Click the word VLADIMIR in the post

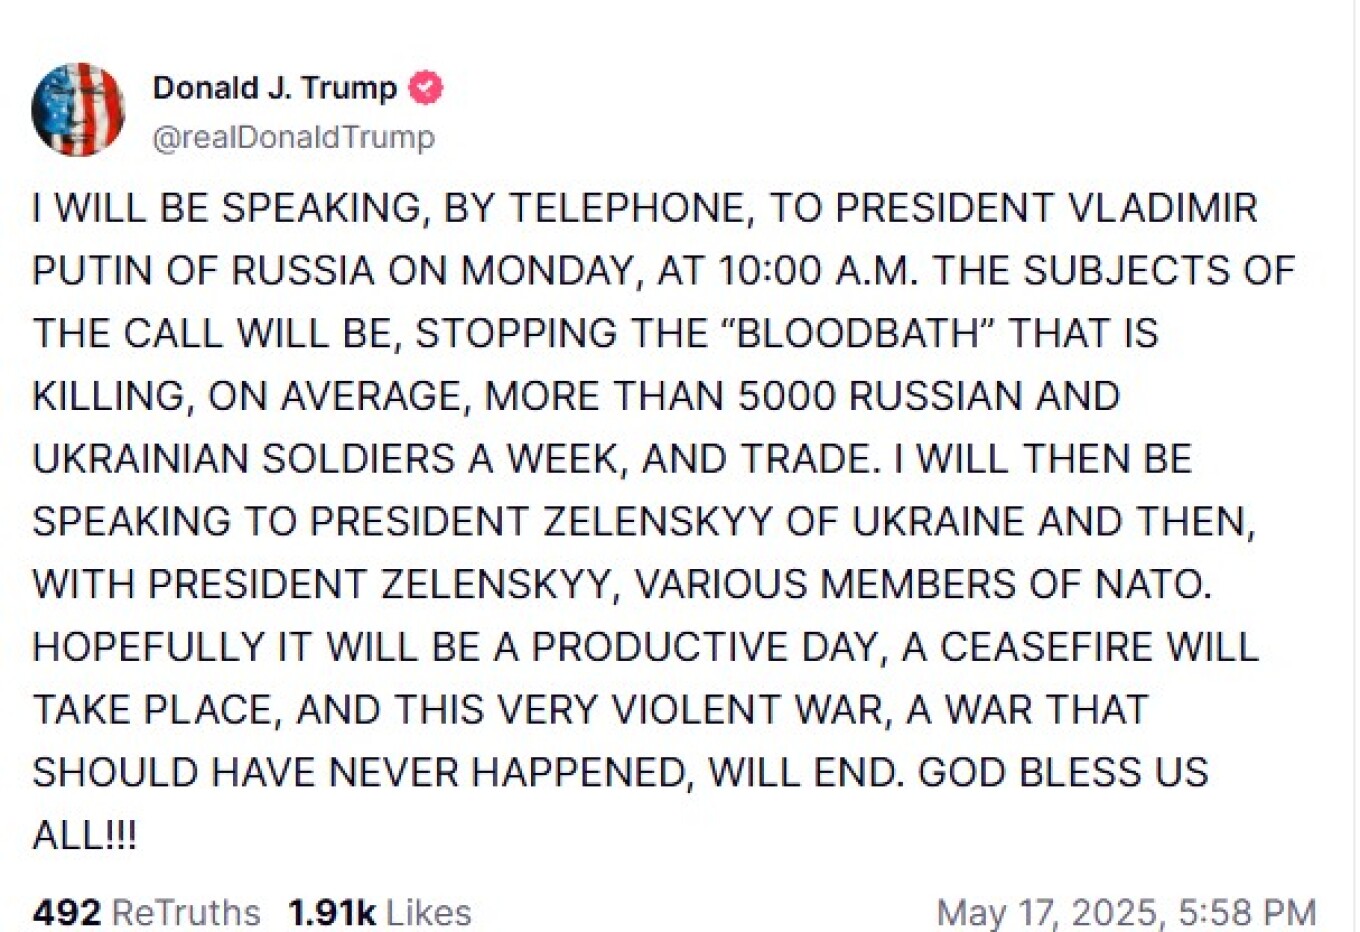tap(1163, 208)
